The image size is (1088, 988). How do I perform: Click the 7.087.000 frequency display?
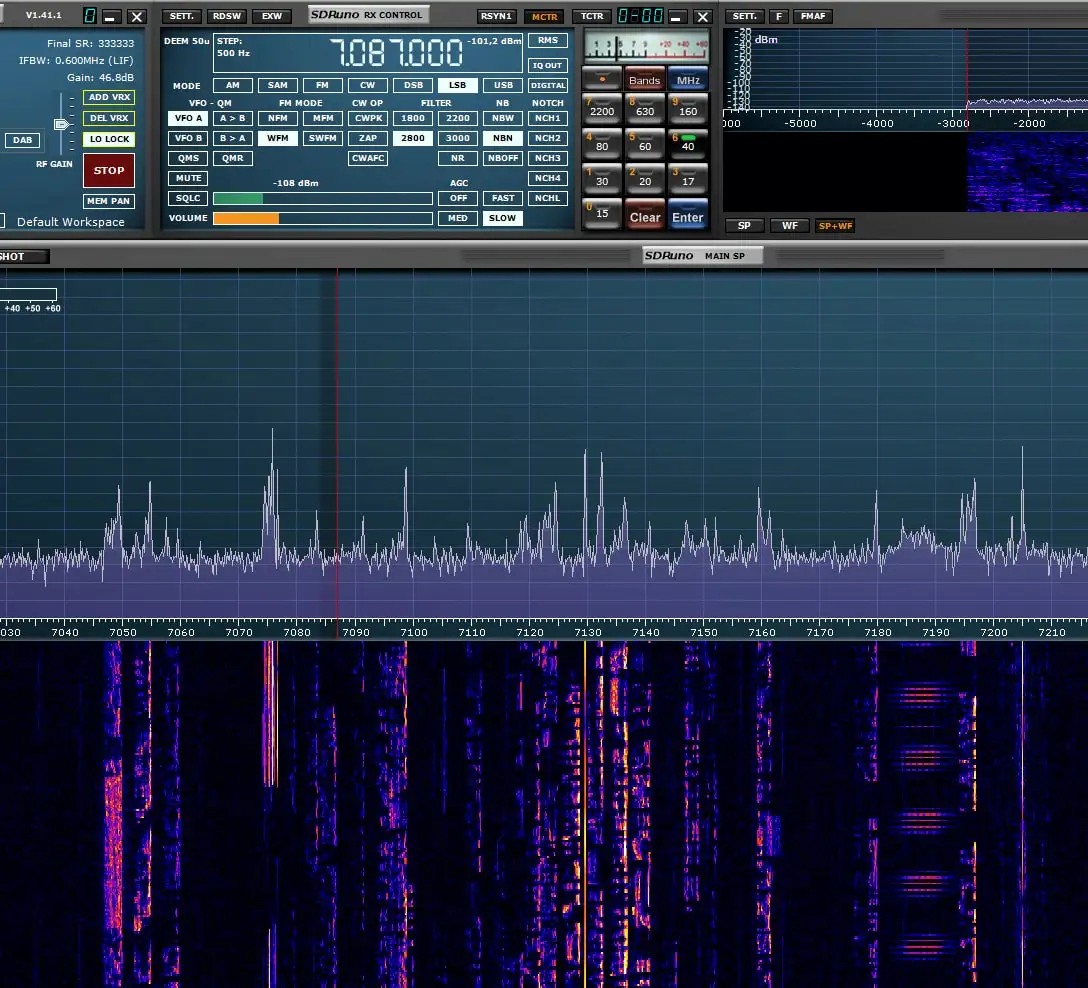click(x=395, y=53)
